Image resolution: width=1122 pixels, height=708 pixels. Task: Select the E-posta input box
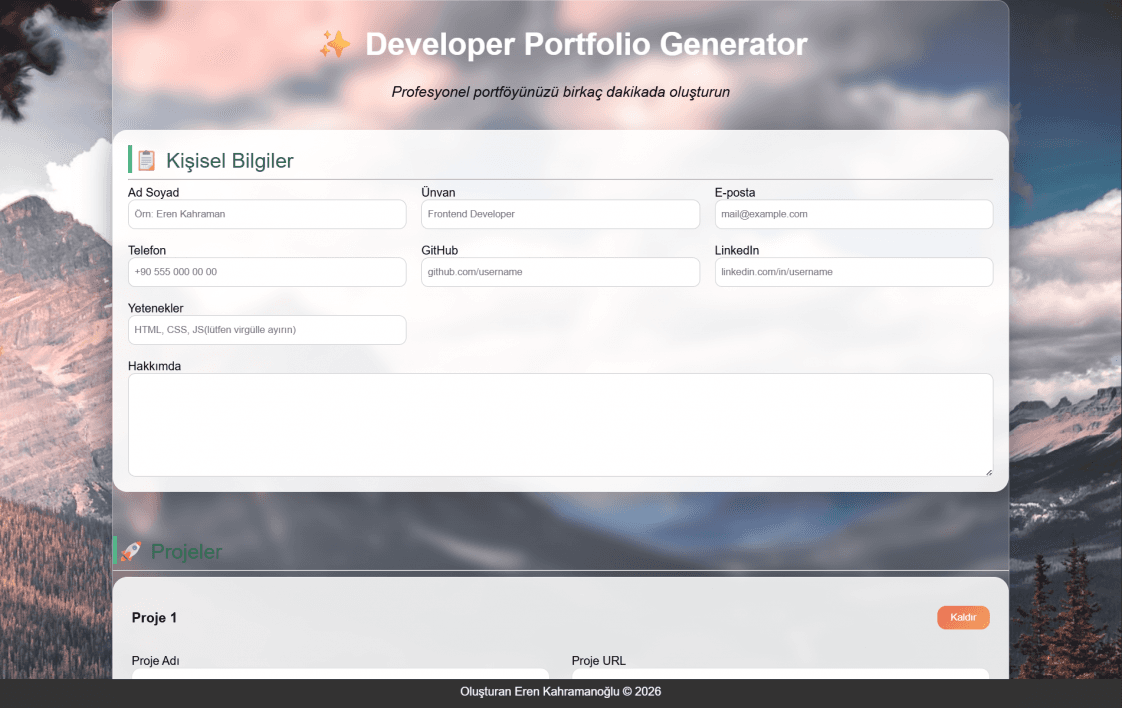pos(854,214)
